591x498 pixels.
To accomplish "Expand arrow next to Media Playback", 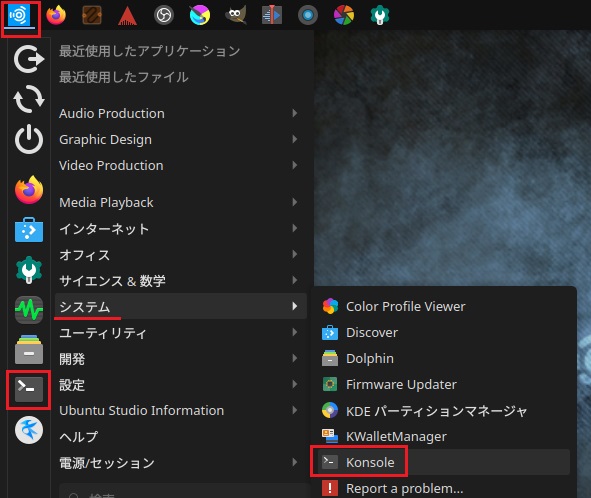I will point(294,202).
